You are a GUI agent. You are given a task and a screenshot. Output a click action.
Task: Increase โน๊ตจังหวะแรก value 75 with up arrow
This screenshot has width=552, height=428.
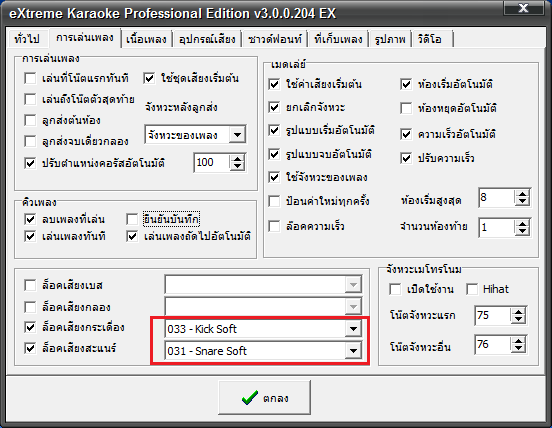[x=518, y=311]
